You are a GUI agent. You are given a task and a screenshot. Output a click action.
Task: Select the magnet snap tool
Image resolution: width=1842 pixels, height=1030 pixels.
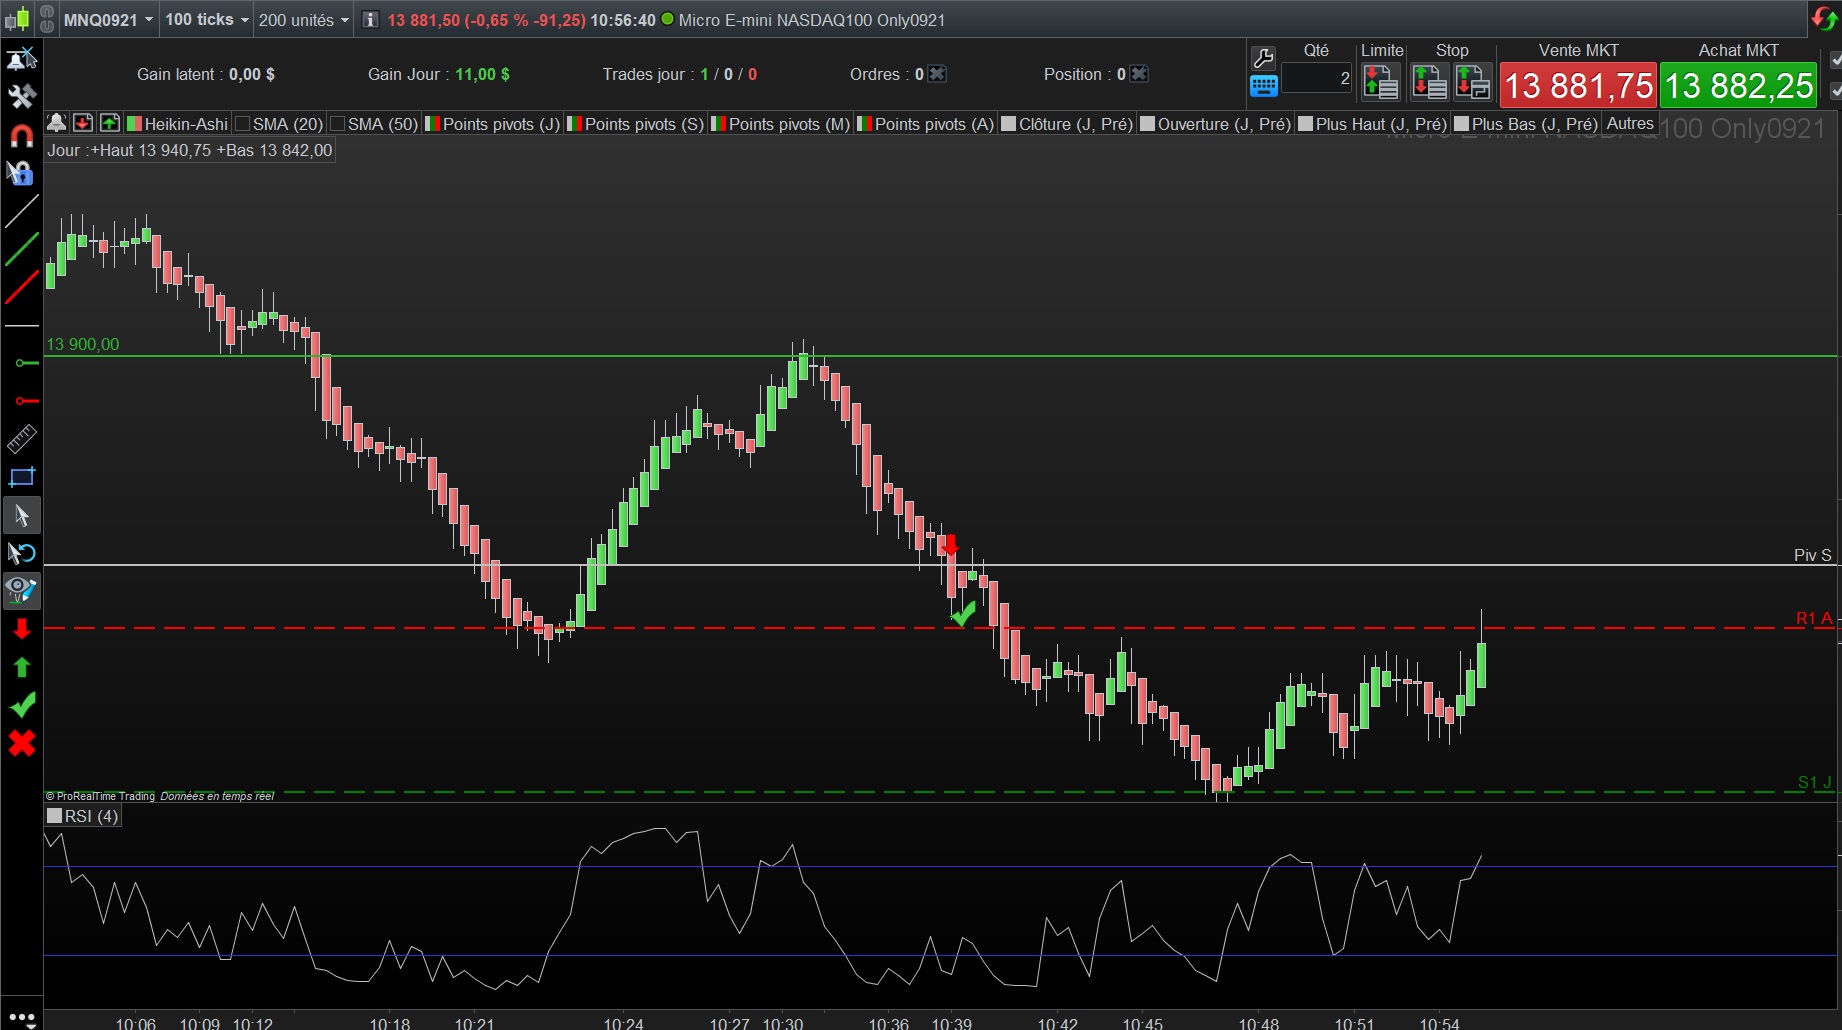point(21,135)
